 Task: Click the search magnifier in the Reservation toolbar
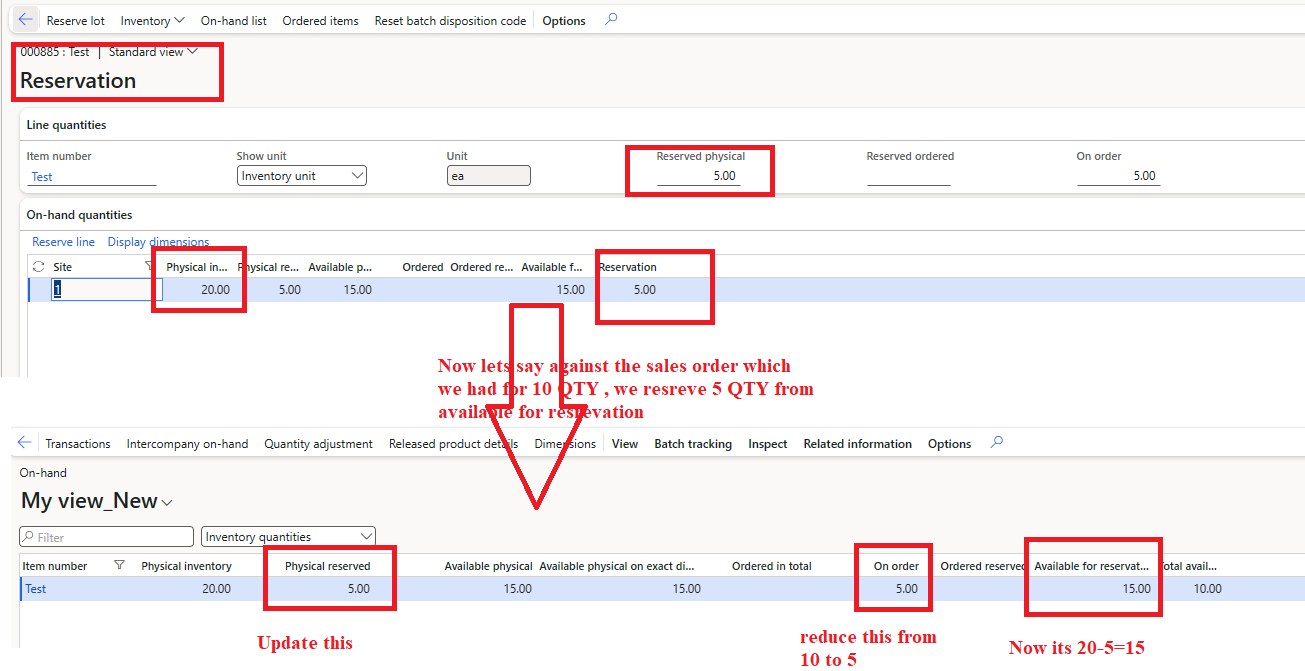coord(610,20)
